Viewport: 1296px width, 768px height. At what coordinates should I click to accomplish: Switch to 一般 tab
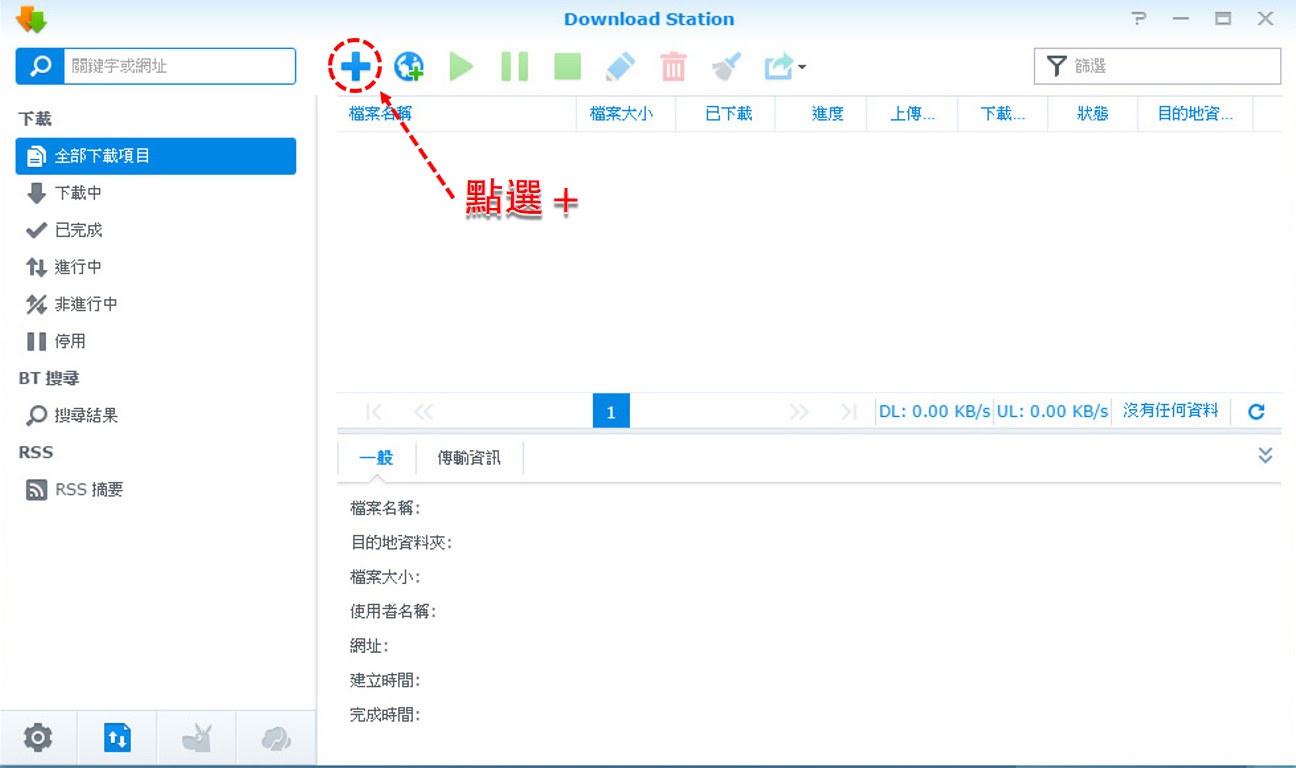coord(377,459)
